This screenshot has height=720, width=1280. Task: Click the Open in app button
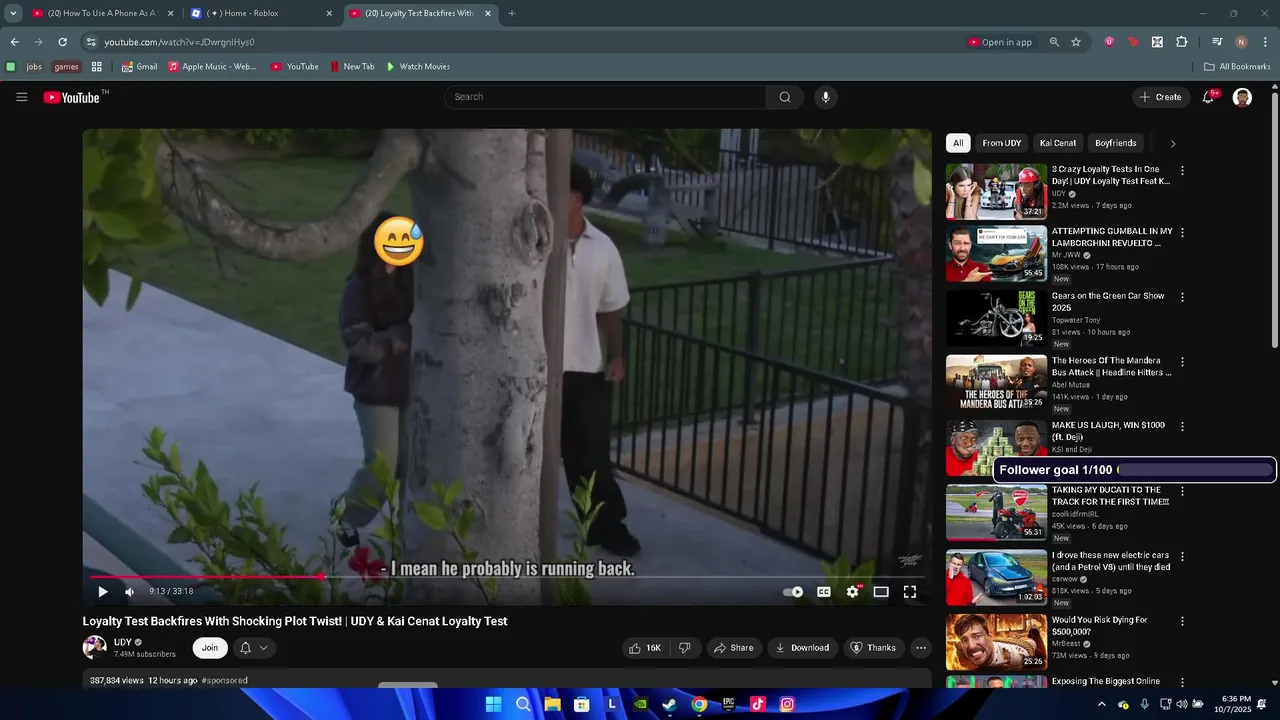point(1000,42)
